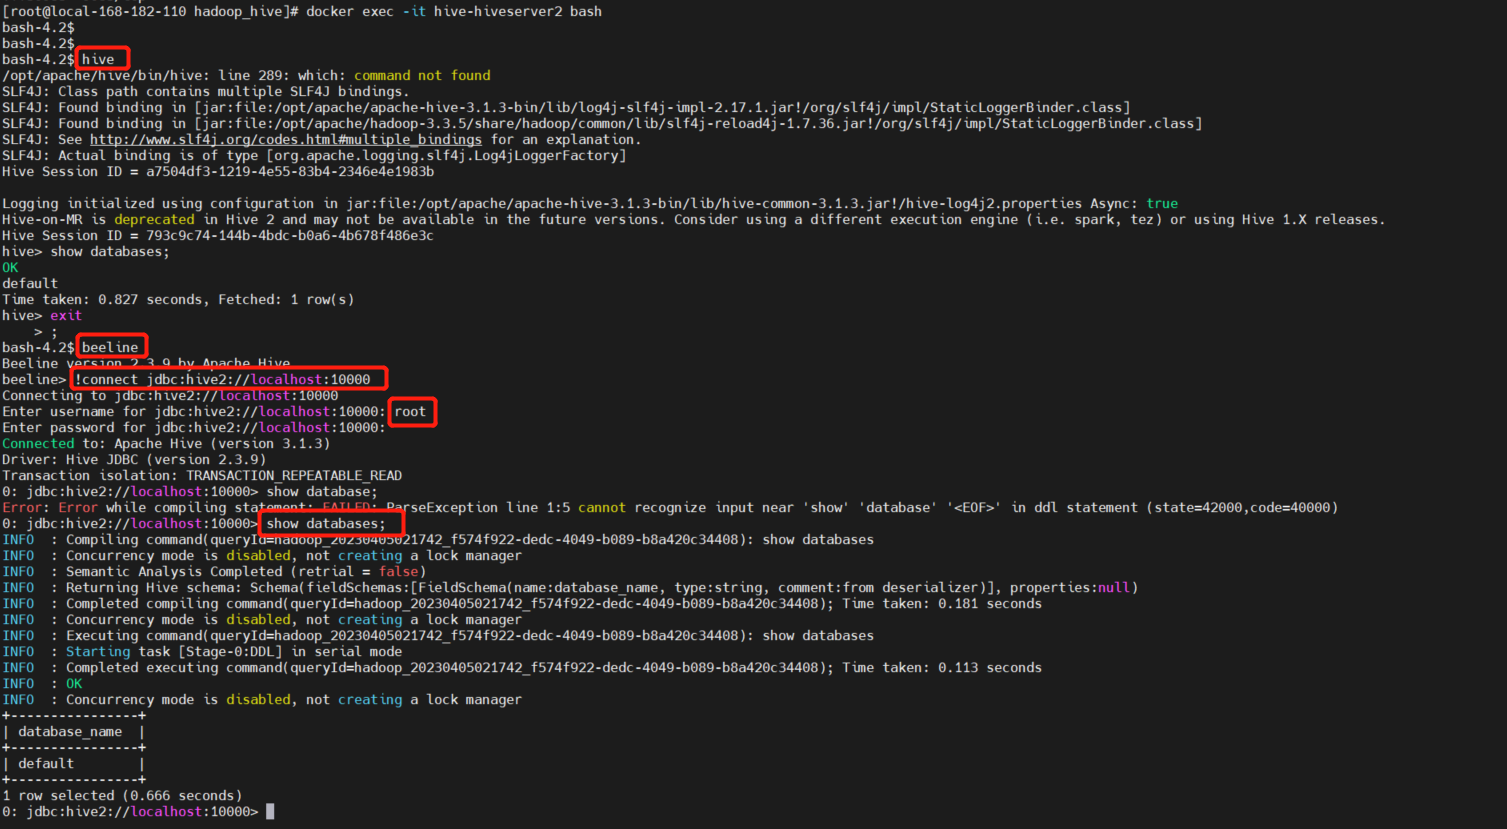Select Hive Session ID starting with 793c9c74
The width and height of the screenshot is (1507, 829).
[290, 236]
